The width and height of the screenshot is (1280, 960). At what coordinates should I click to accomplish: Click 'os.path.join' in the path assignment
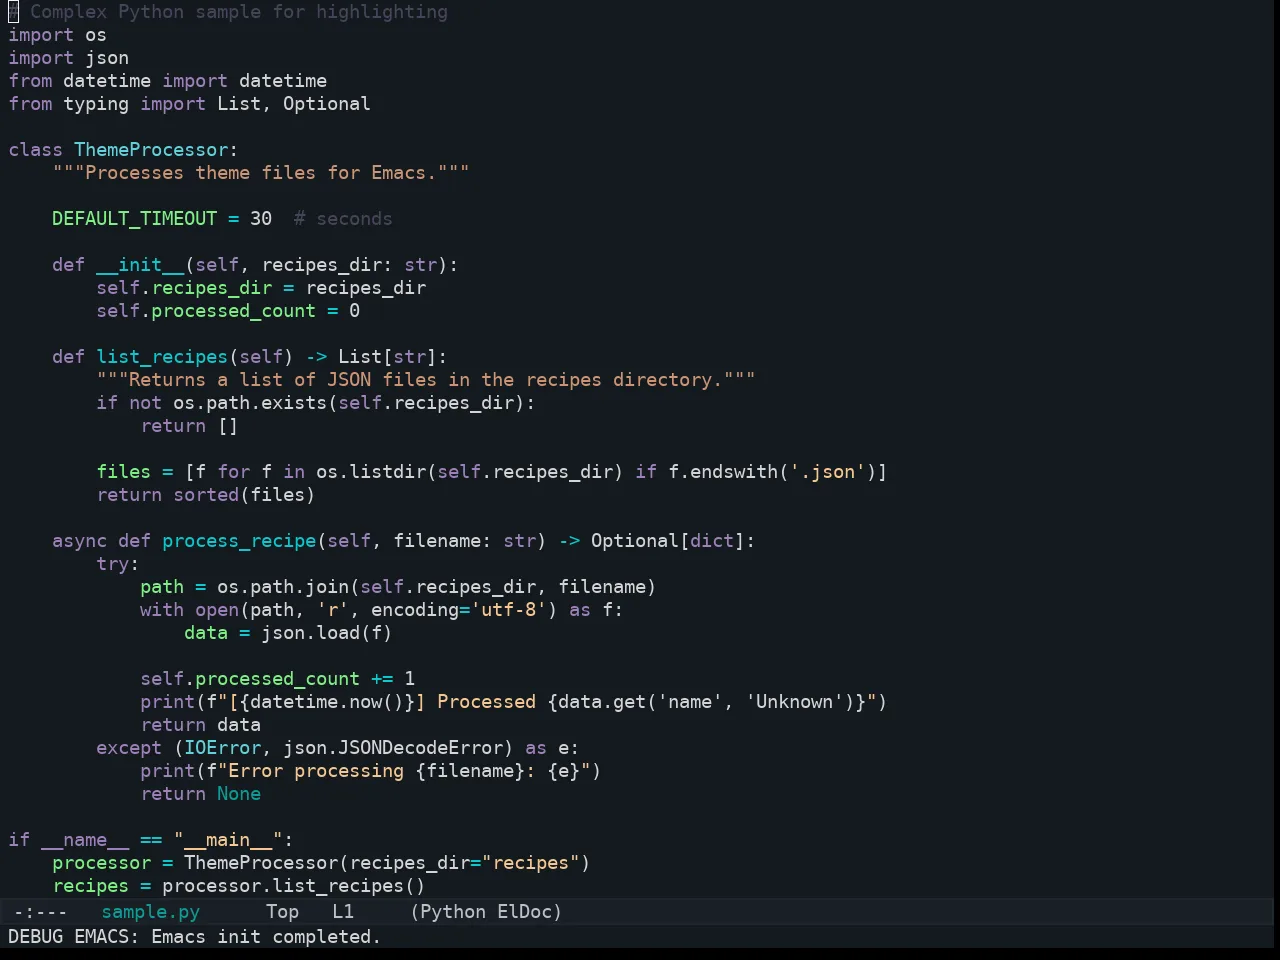click(x=283, y=587)
